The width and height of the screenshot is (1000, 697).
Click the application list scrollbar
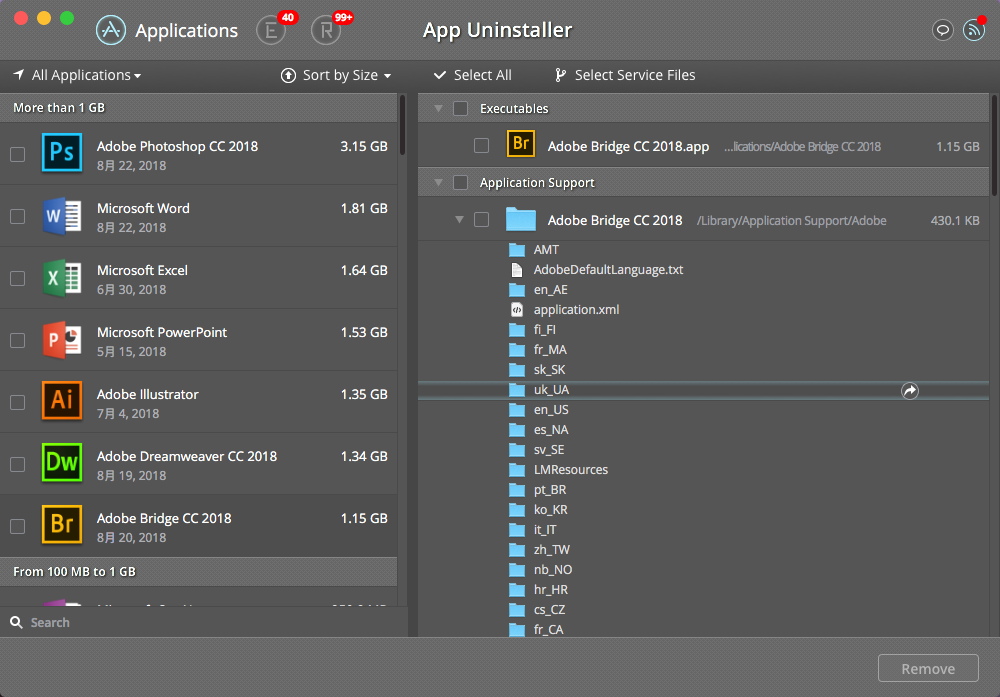402,125
